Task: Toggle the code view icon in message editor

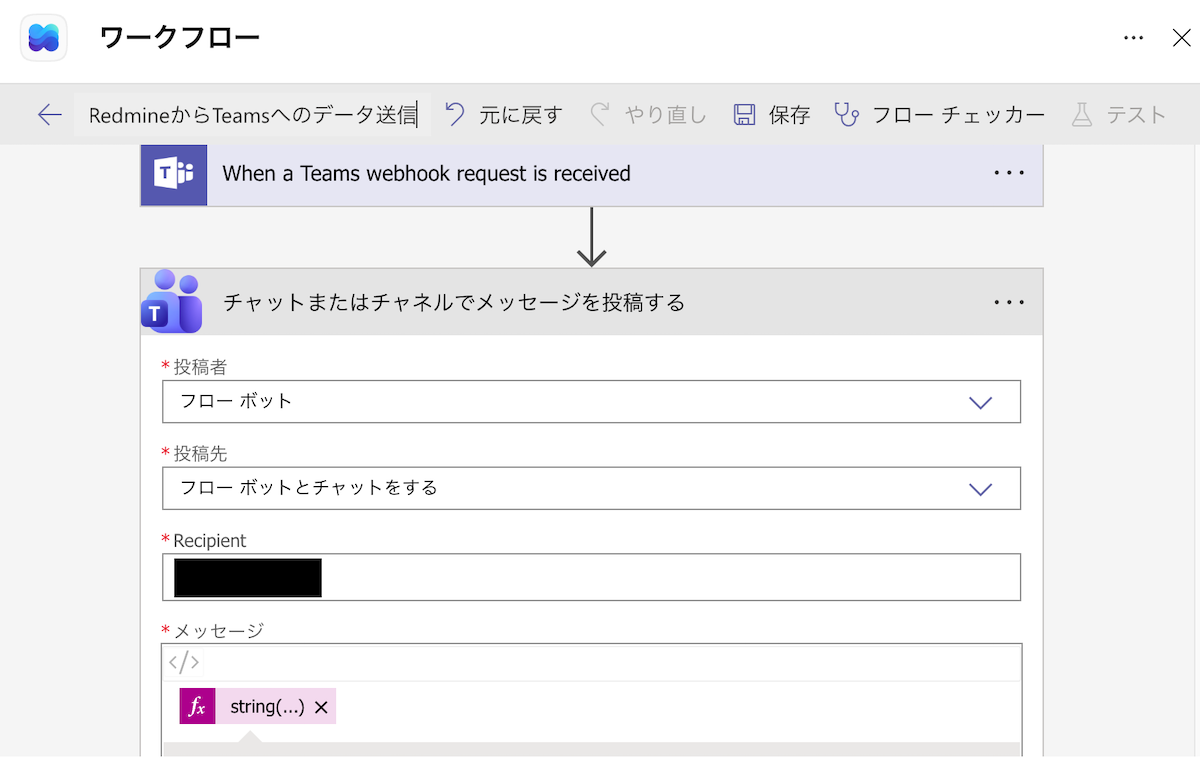Action: coord(184,662)
